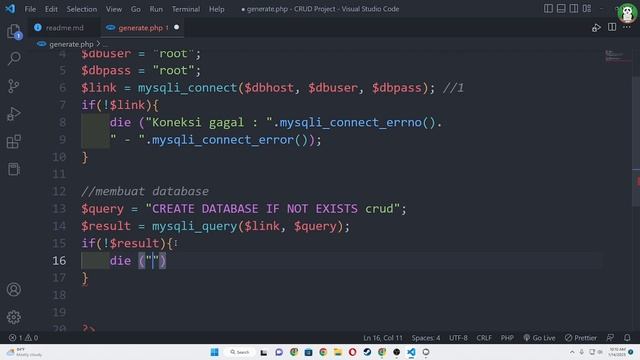Toggle the bottom panel layout icon

click(561, 9)
